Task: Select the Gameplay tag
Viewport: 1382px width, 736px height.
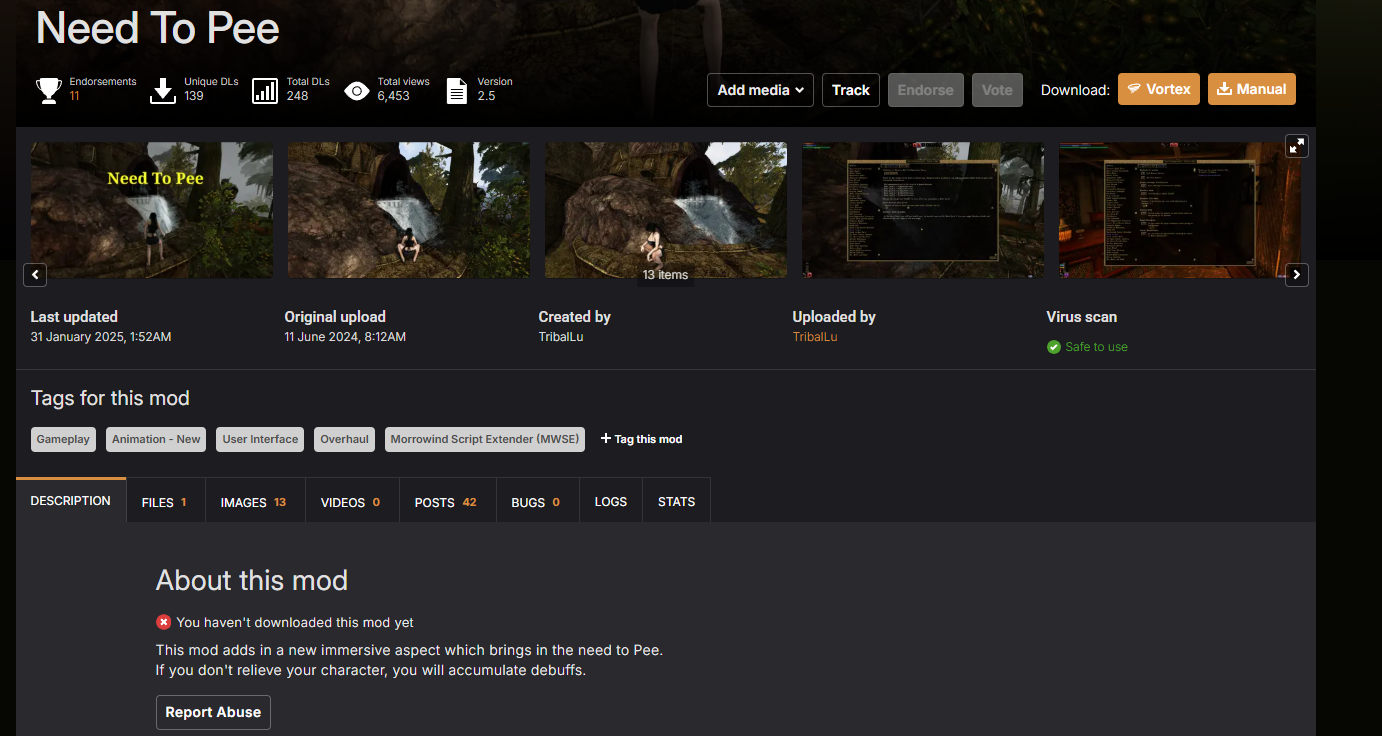Action: (x=63, y=439)
